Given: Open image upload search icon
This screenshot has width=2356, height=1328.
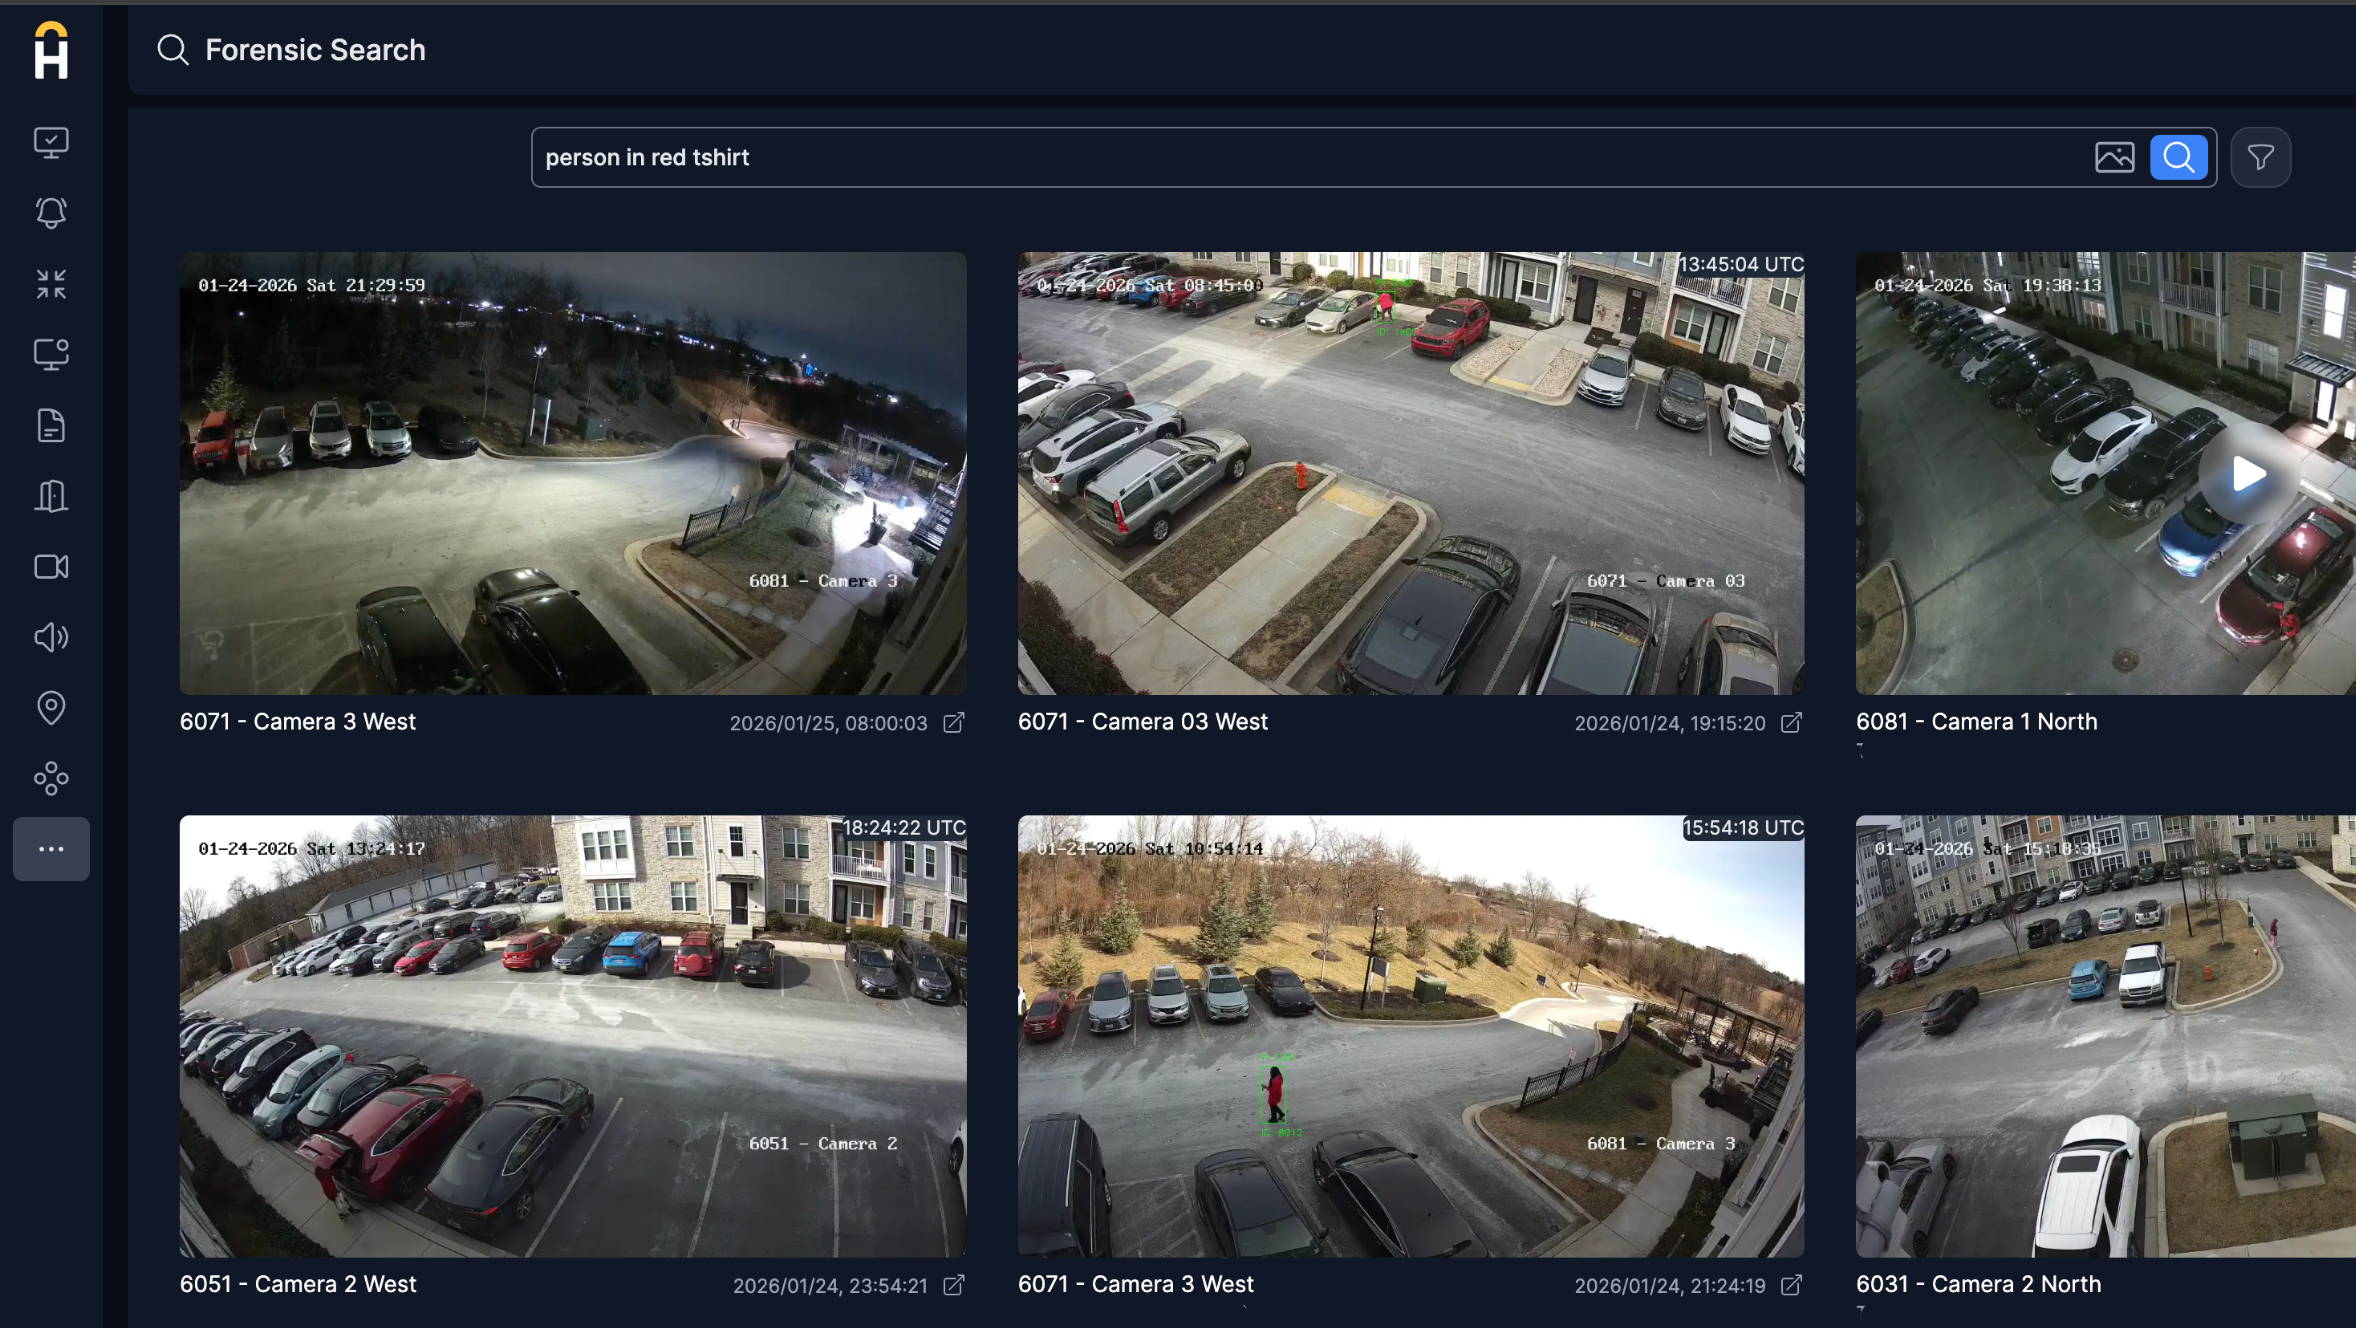Looking at the screenshot, I should (x=2114, y=157).
